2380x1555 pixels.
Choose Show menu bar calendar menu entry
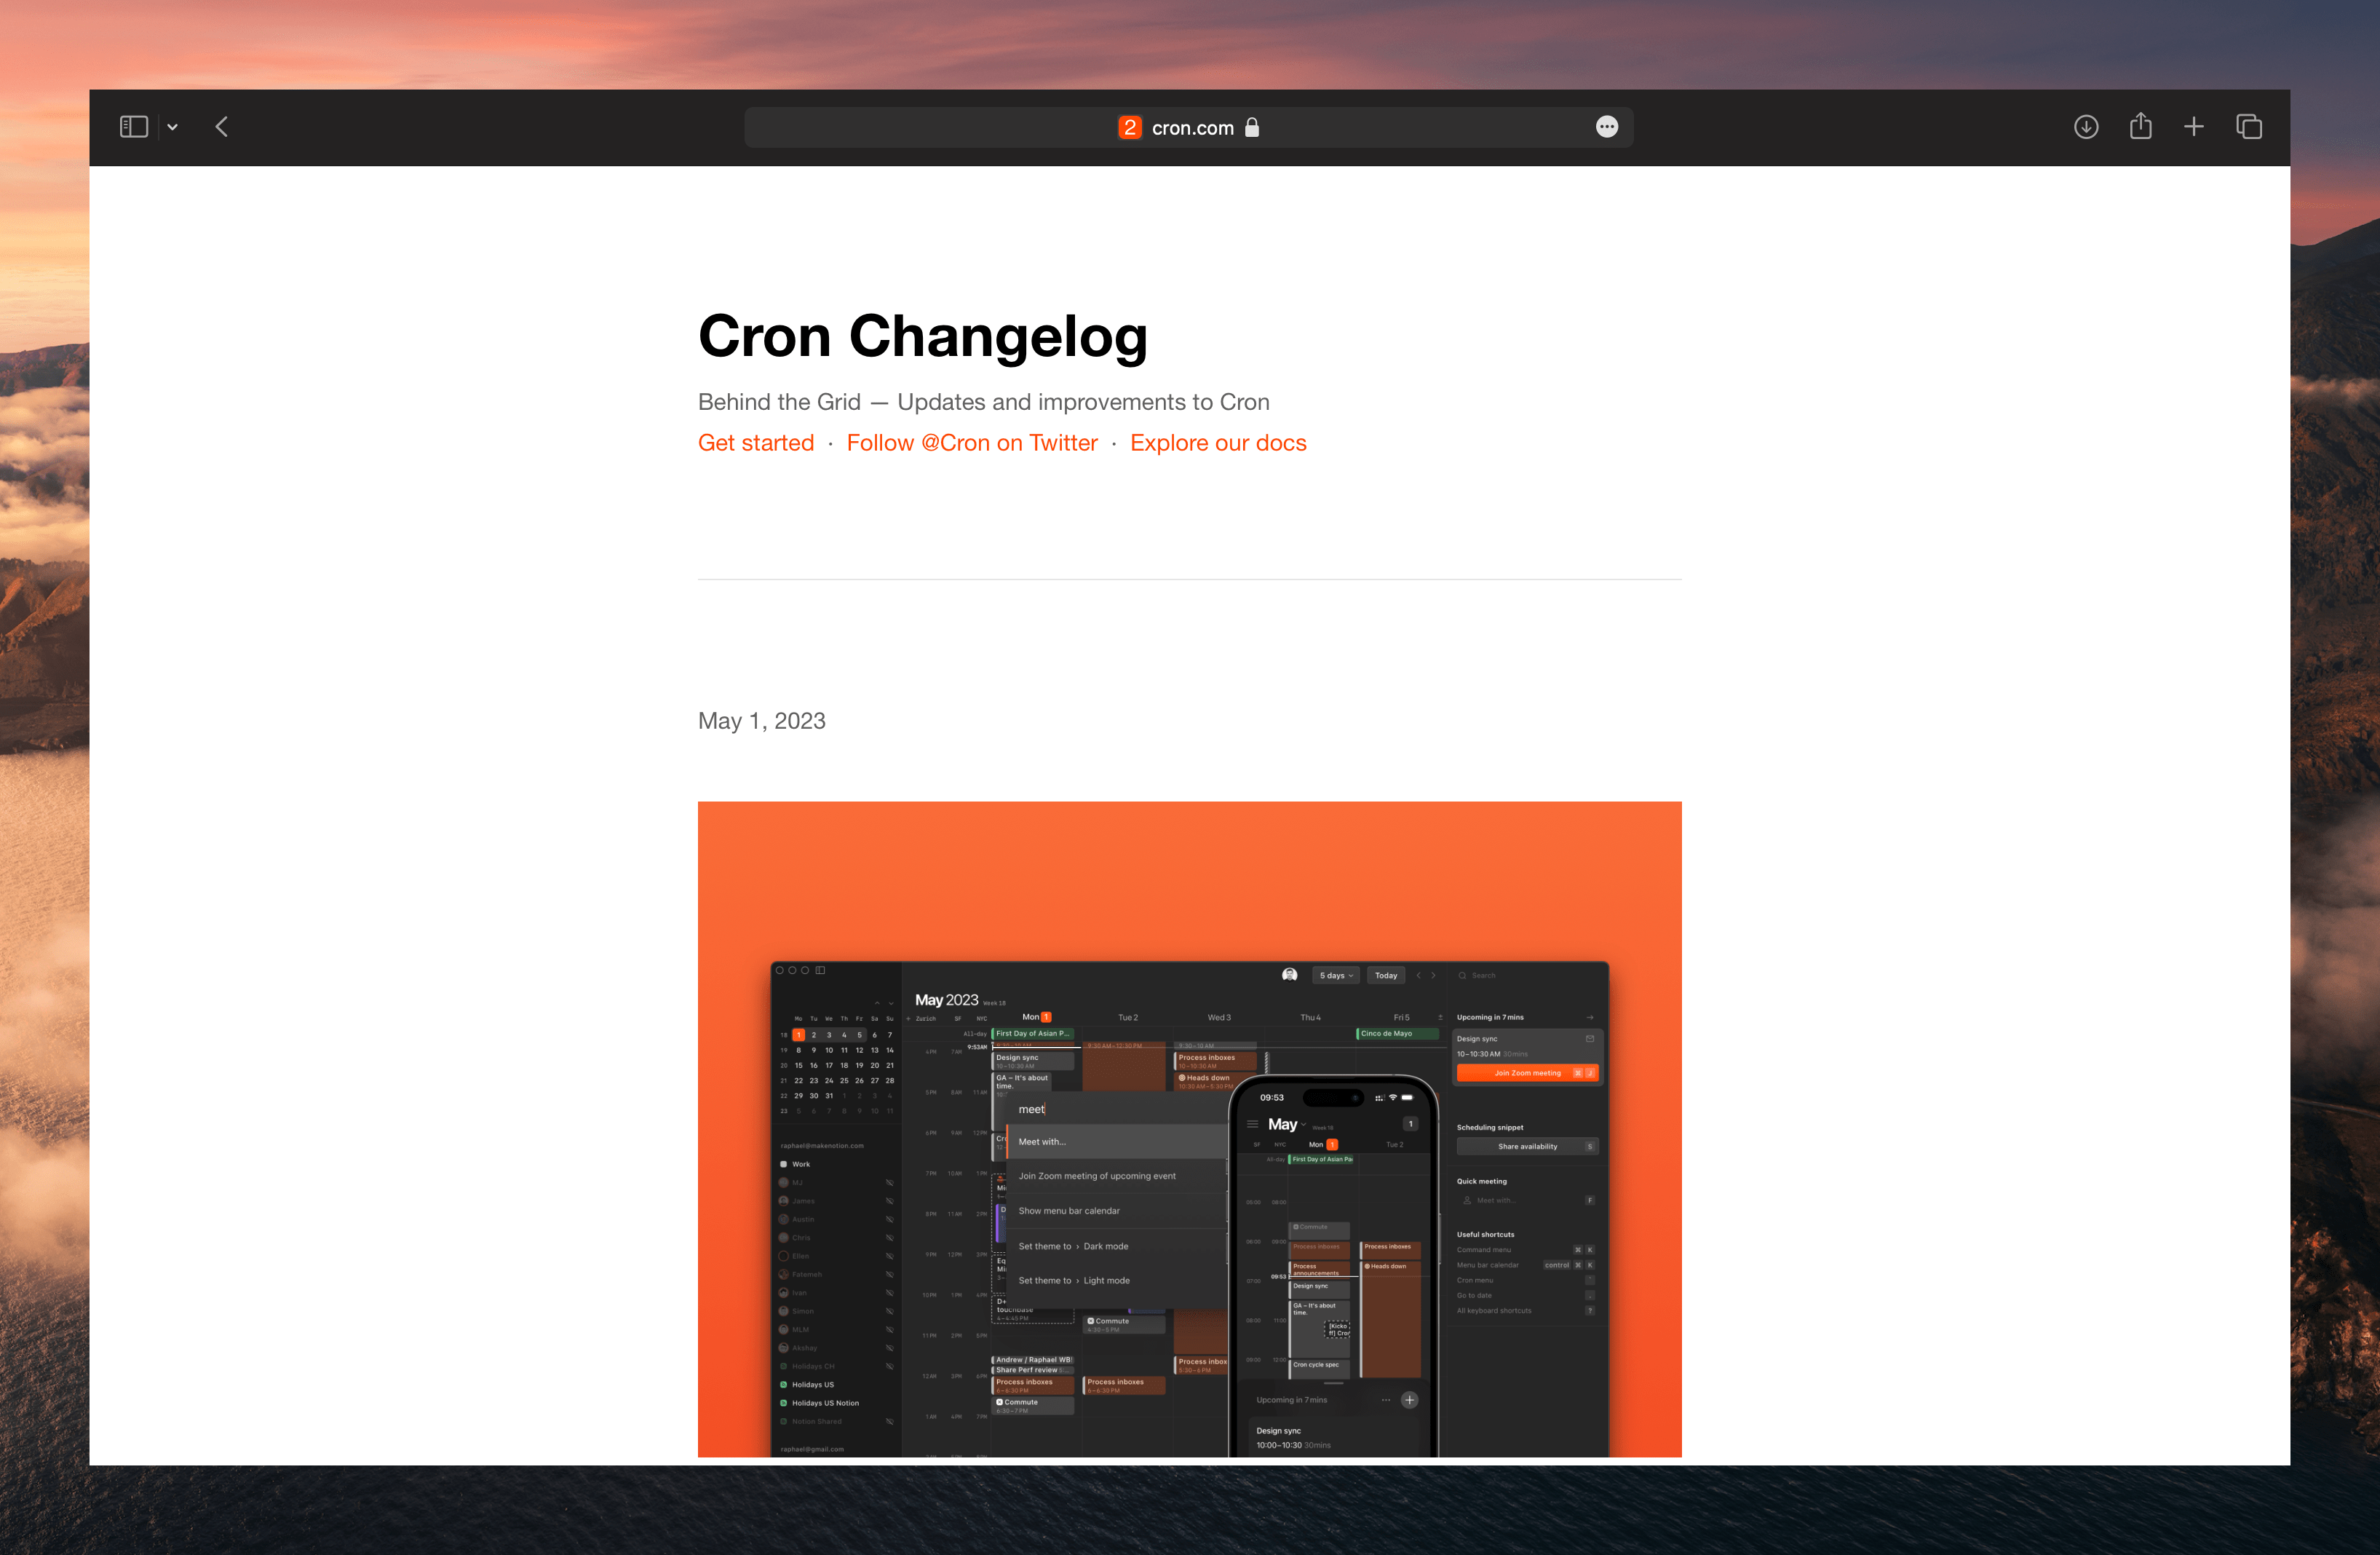1068,1210
